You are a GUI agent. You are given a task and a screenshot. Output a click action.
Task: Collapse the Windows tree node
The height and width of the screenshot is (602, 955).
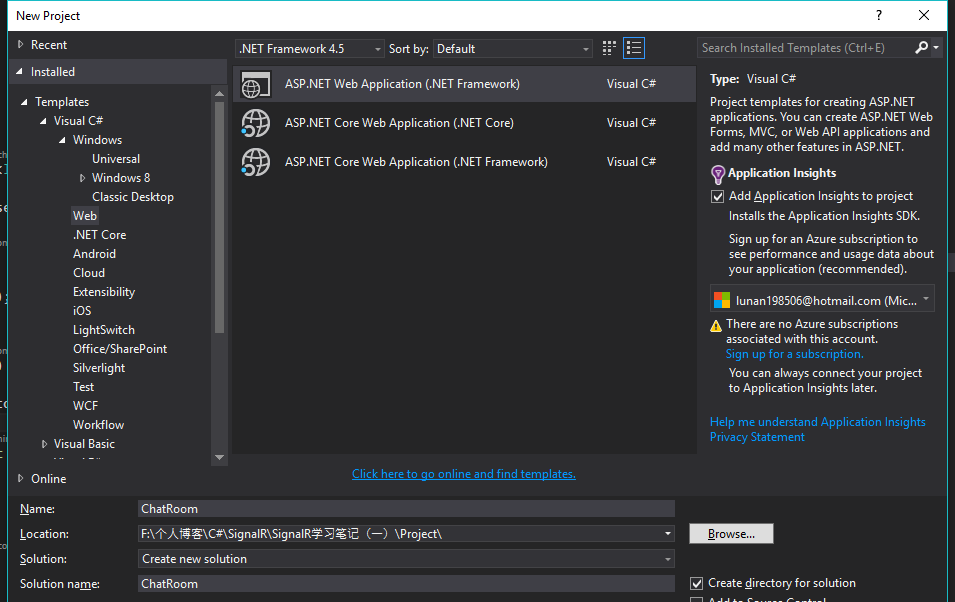coord(62,140)
